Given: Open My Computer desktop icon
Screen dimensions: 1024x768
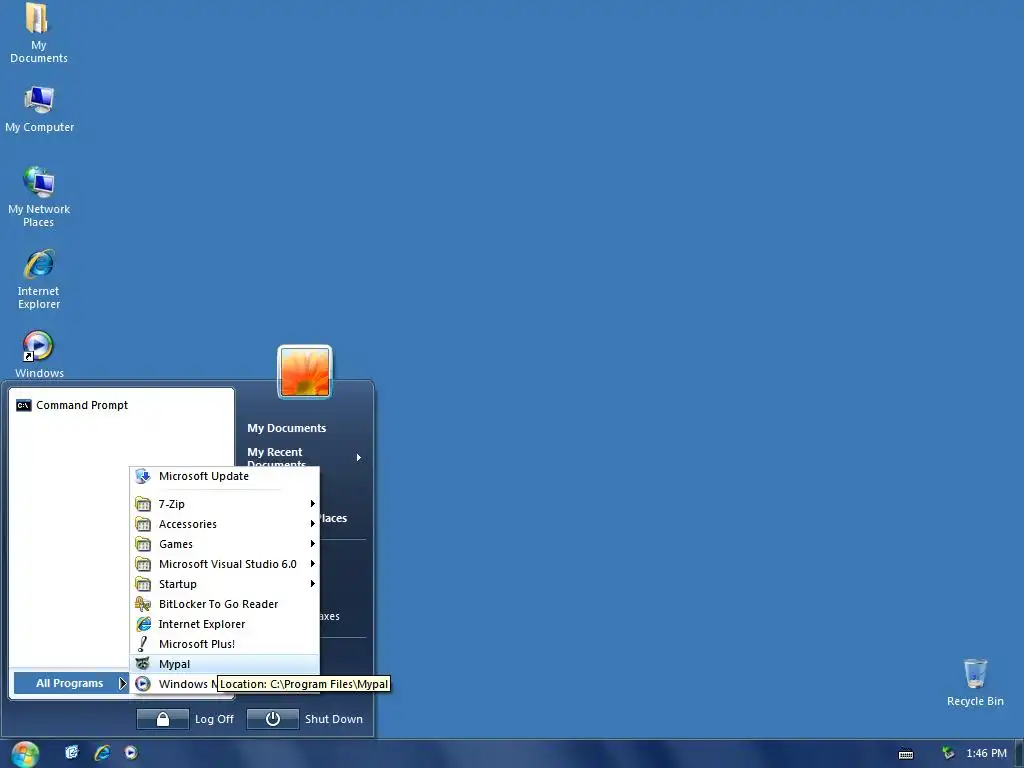Looking at the screenshot, I should pyautogui.click(x=39, y=110).
